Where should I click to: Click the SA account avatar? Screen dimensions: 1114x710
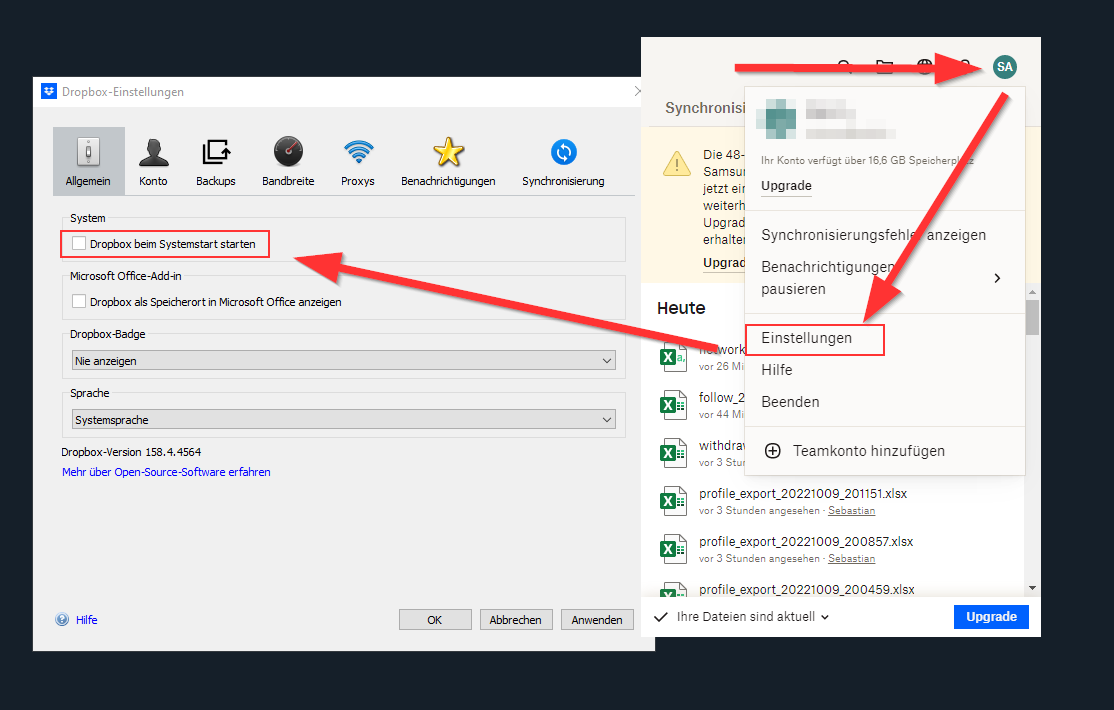click(x=1004, y=67)
